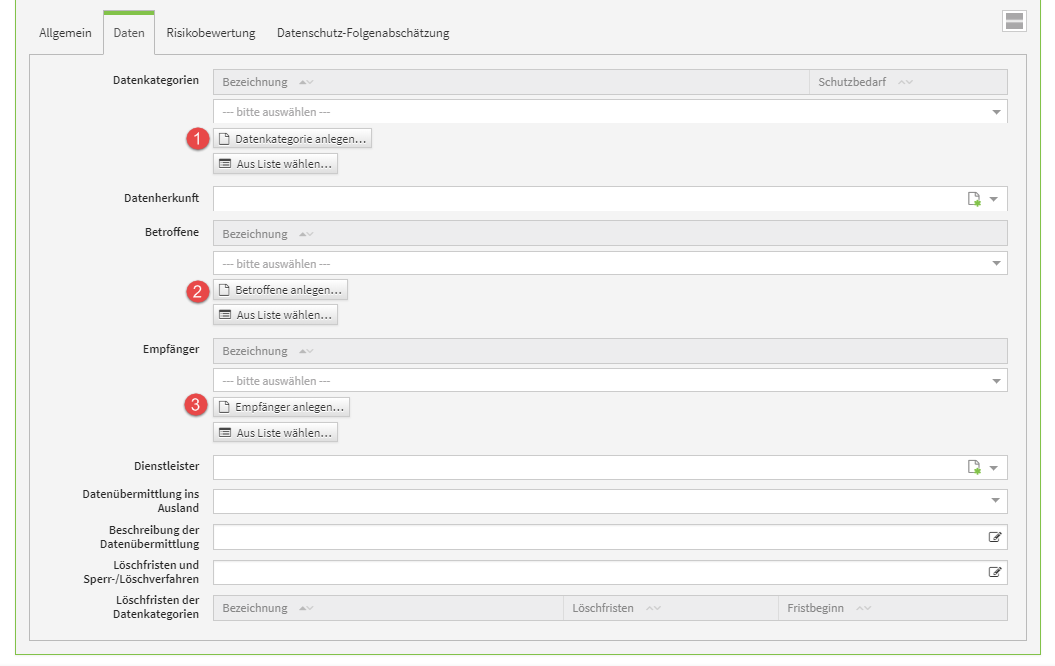Image resolution: width=1055 pixels, height=666 pixels.
Task: Sort by Löschfristen column arrows
Action: pyautogui.click(x=653, y=608)
